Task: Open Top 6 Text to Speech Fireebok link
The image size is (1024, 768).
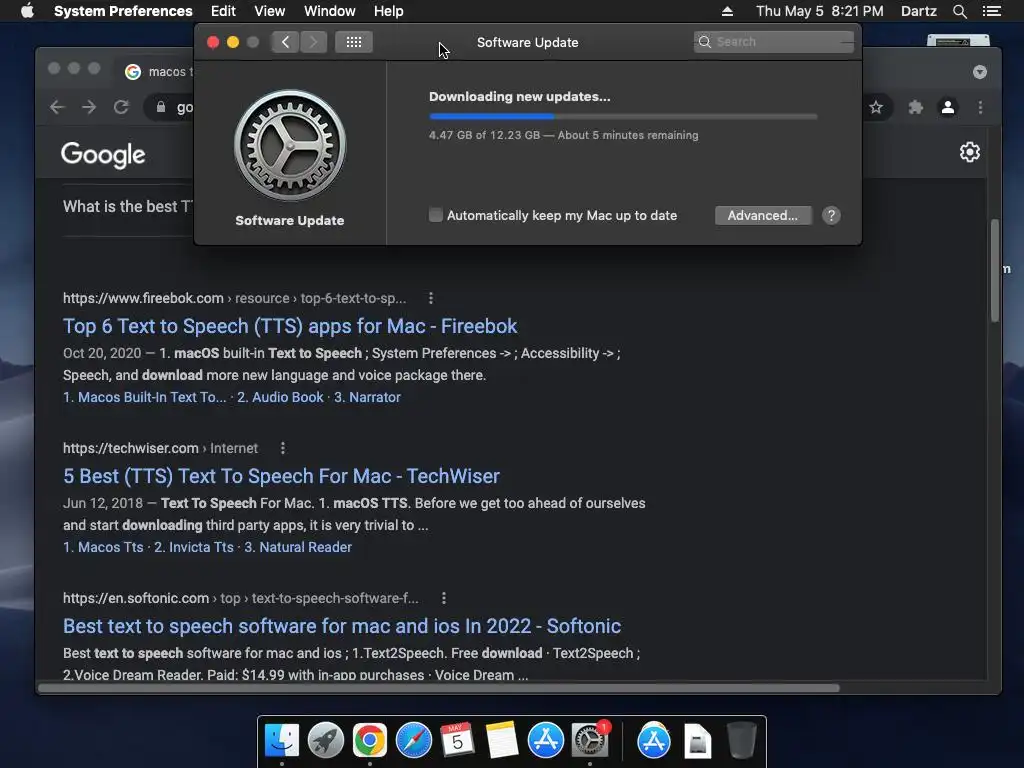Action: pos(290,326)
